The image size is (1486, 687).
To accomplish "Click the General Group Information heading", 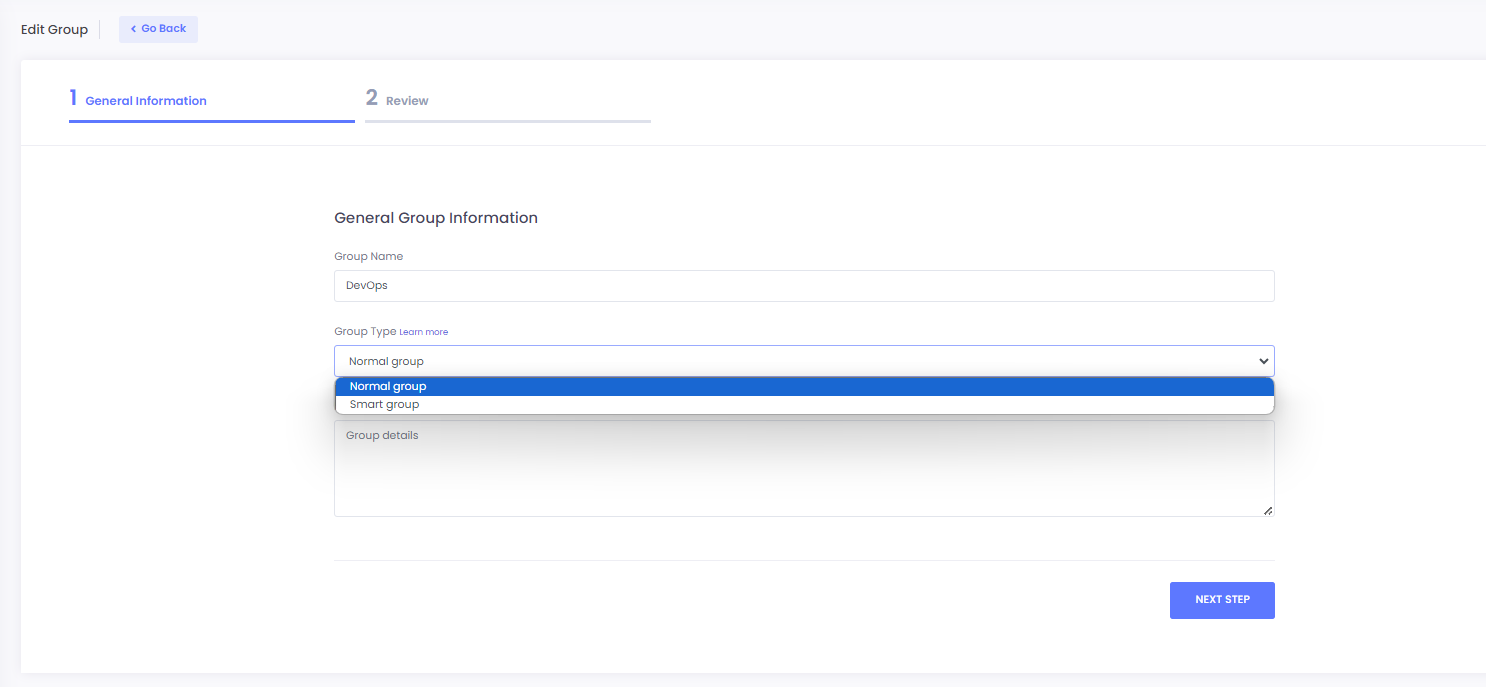I will 435,218.
